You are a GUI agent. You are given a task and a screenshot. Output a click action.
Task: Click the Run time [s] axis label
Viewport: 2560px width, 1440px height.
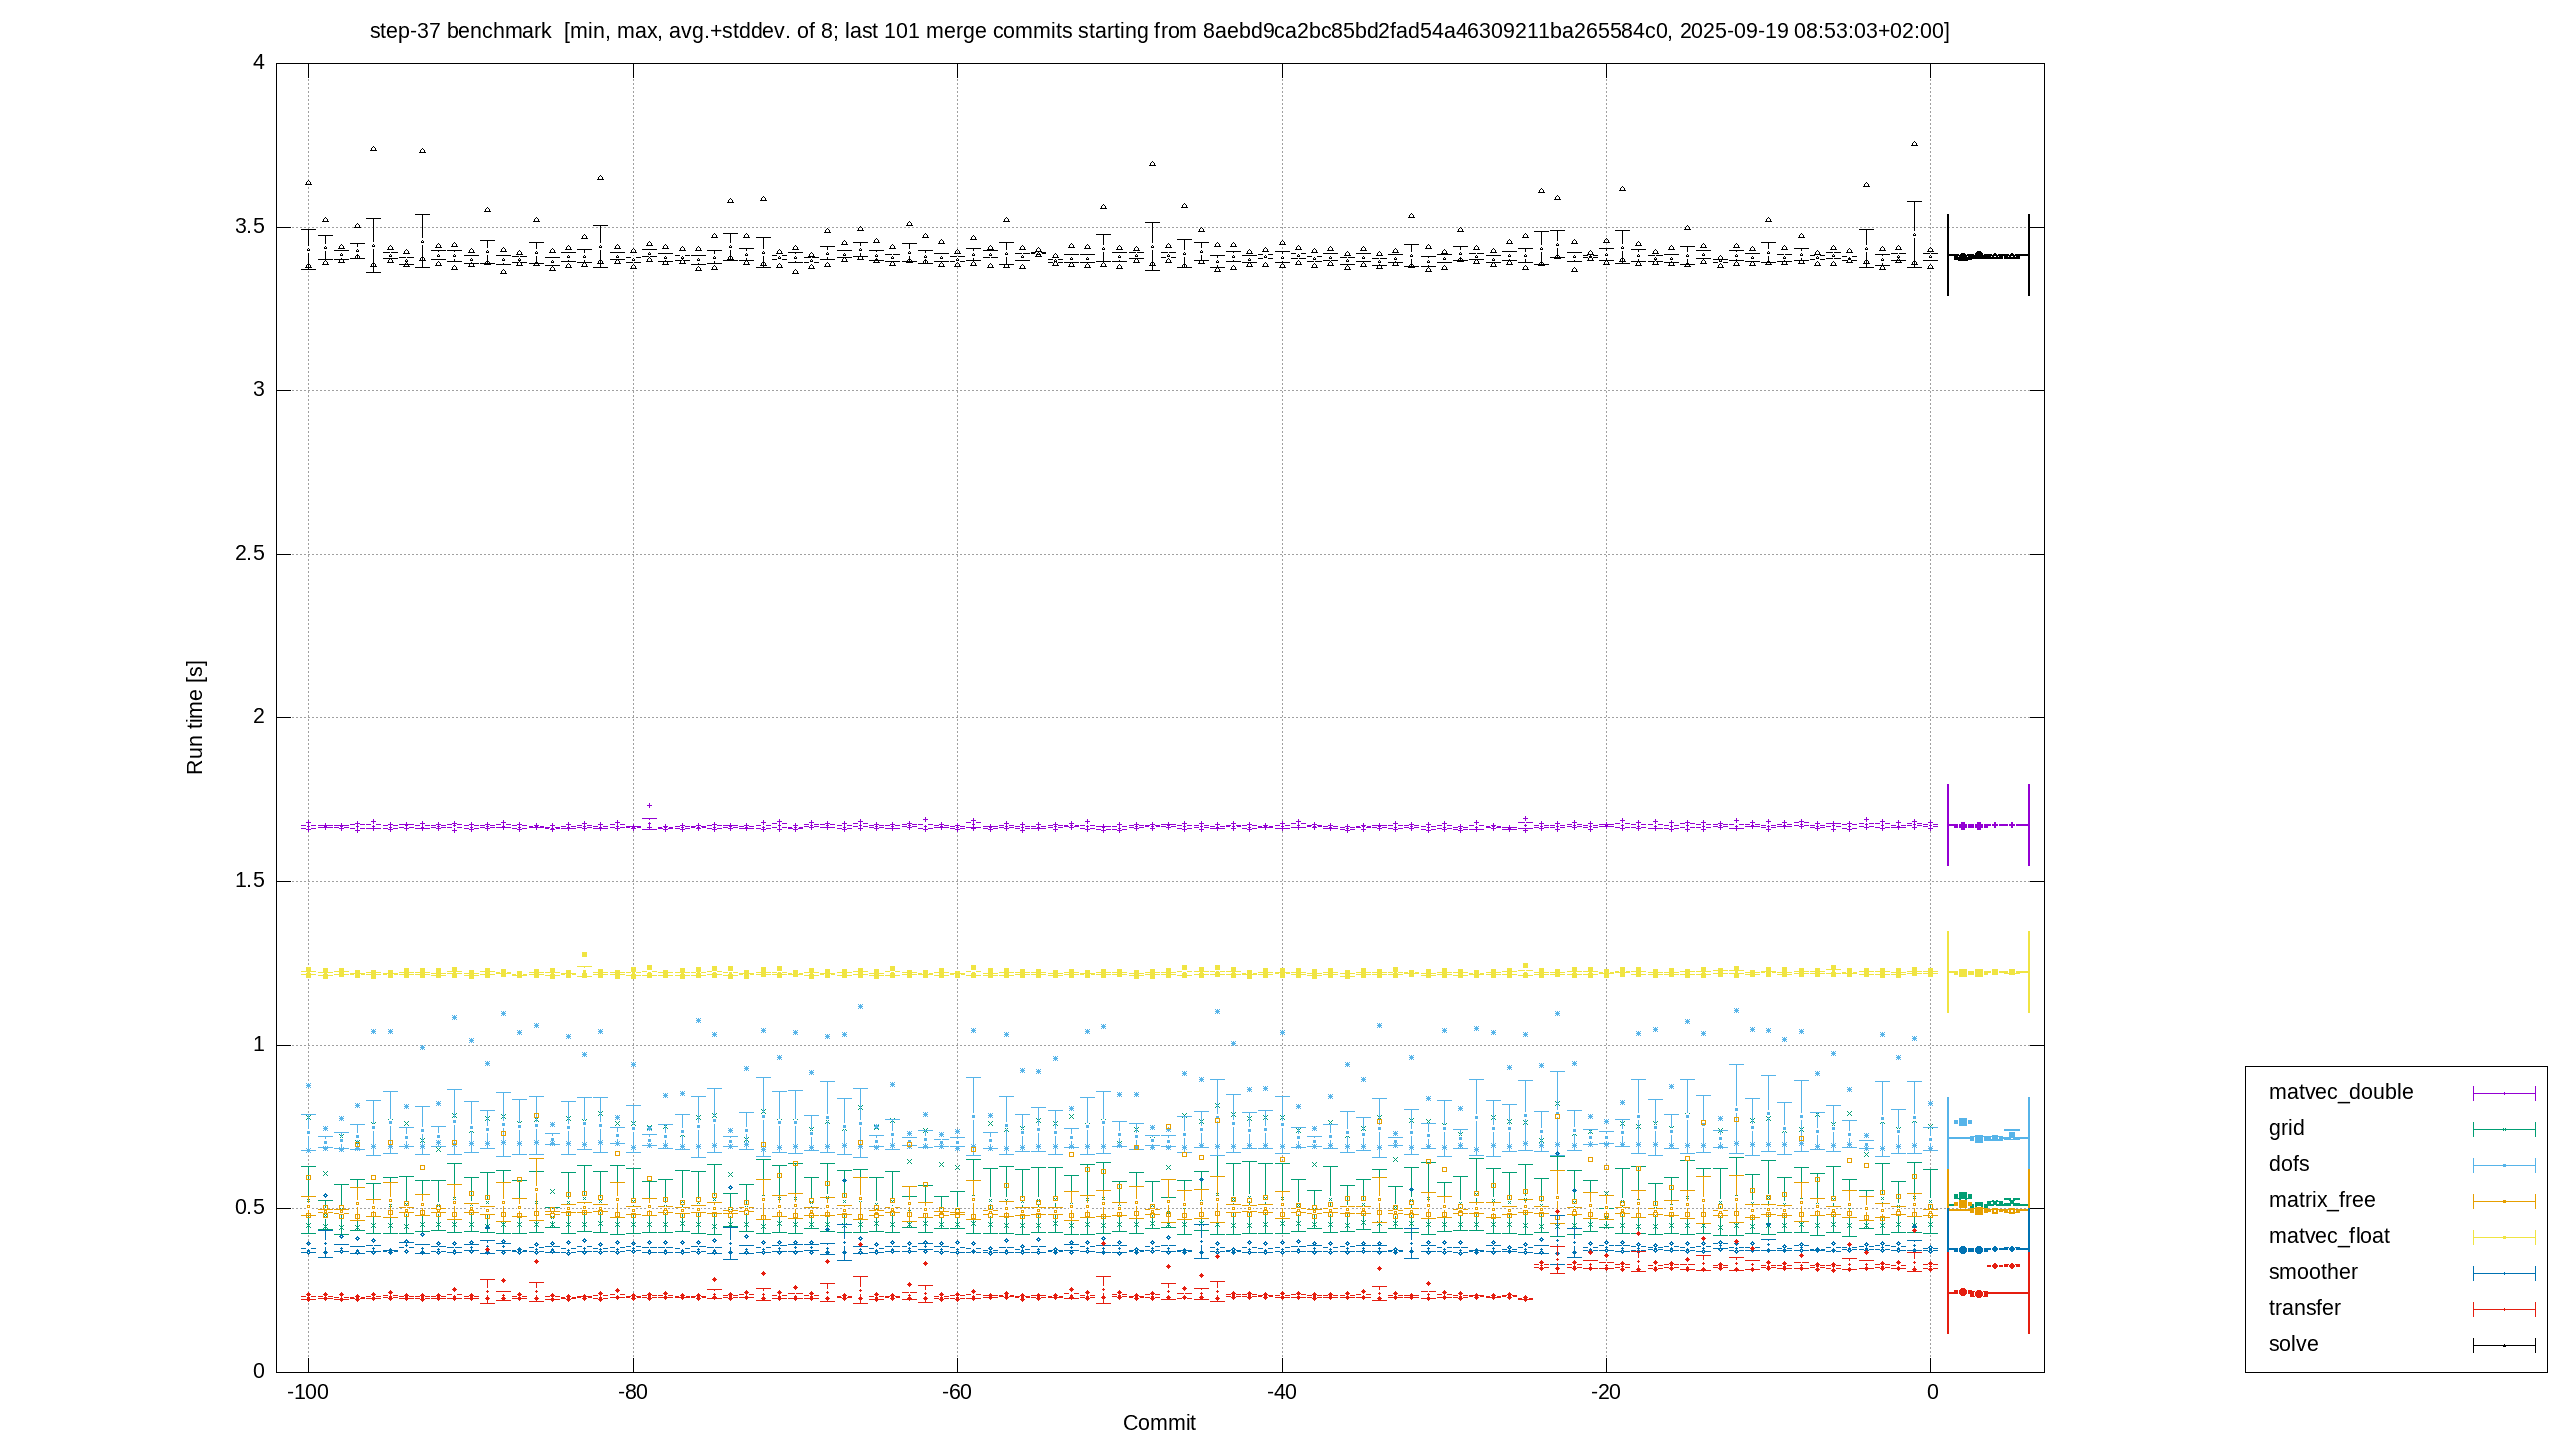click(195, 717)
